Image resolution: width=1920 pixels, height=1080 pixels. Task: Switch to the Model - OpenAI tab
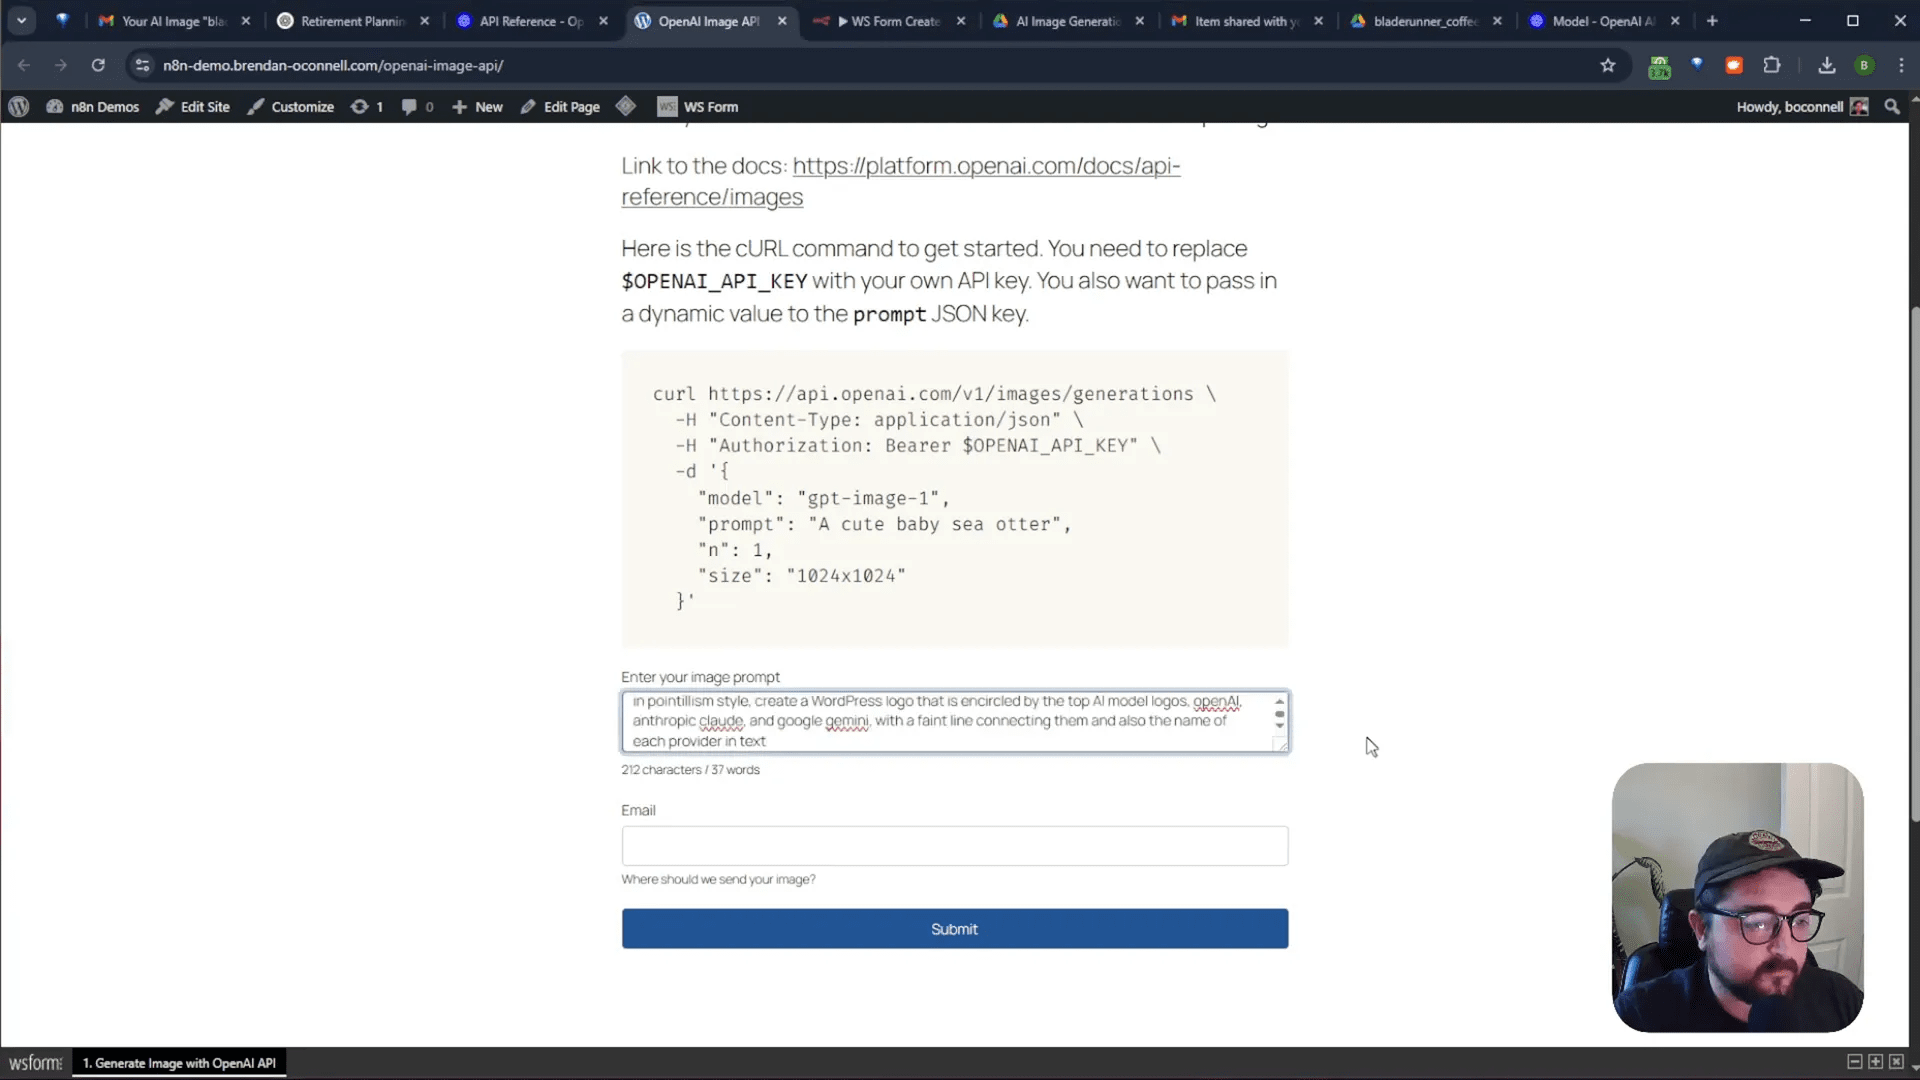[x=1603, y=21]
